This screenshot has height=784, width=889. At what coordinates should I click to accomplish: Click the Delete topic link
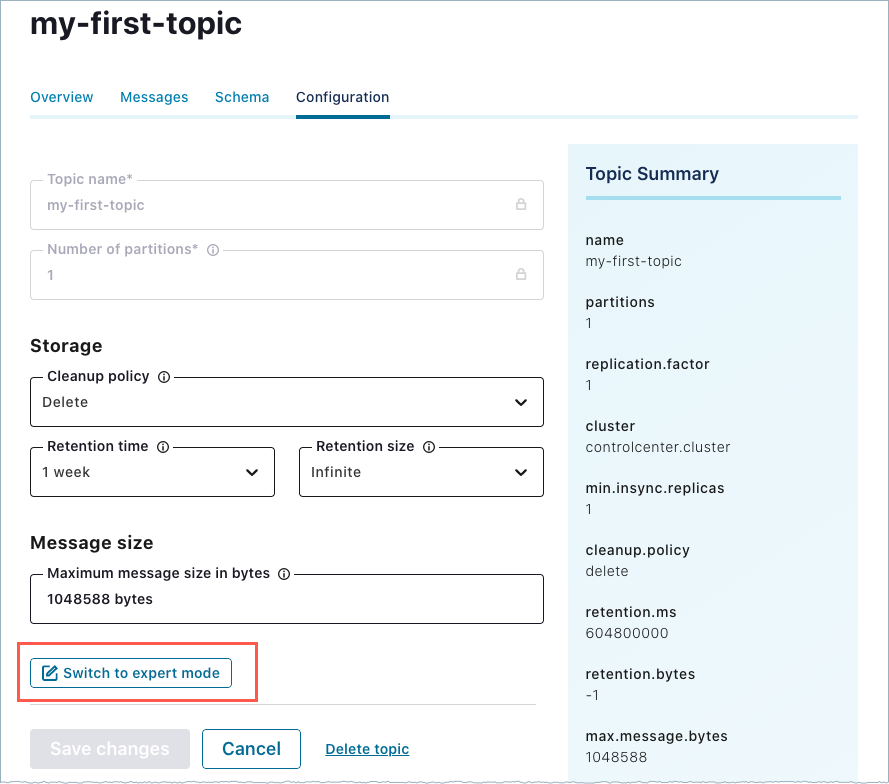click(x=368, y=748)
